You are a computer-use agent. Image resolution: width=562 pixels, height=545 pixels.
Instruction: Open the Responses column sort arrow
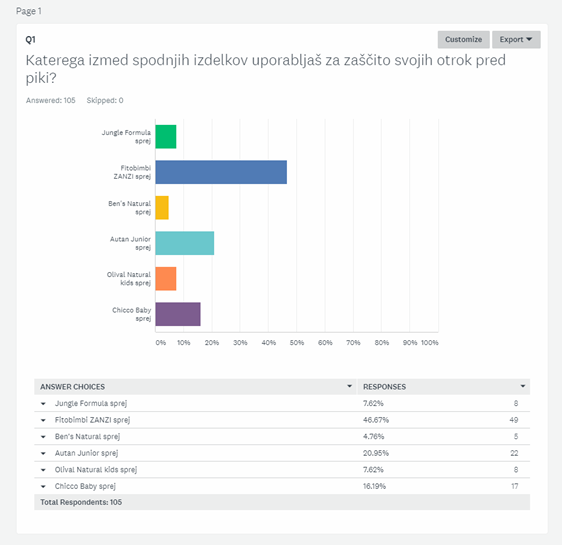point(523,386)
